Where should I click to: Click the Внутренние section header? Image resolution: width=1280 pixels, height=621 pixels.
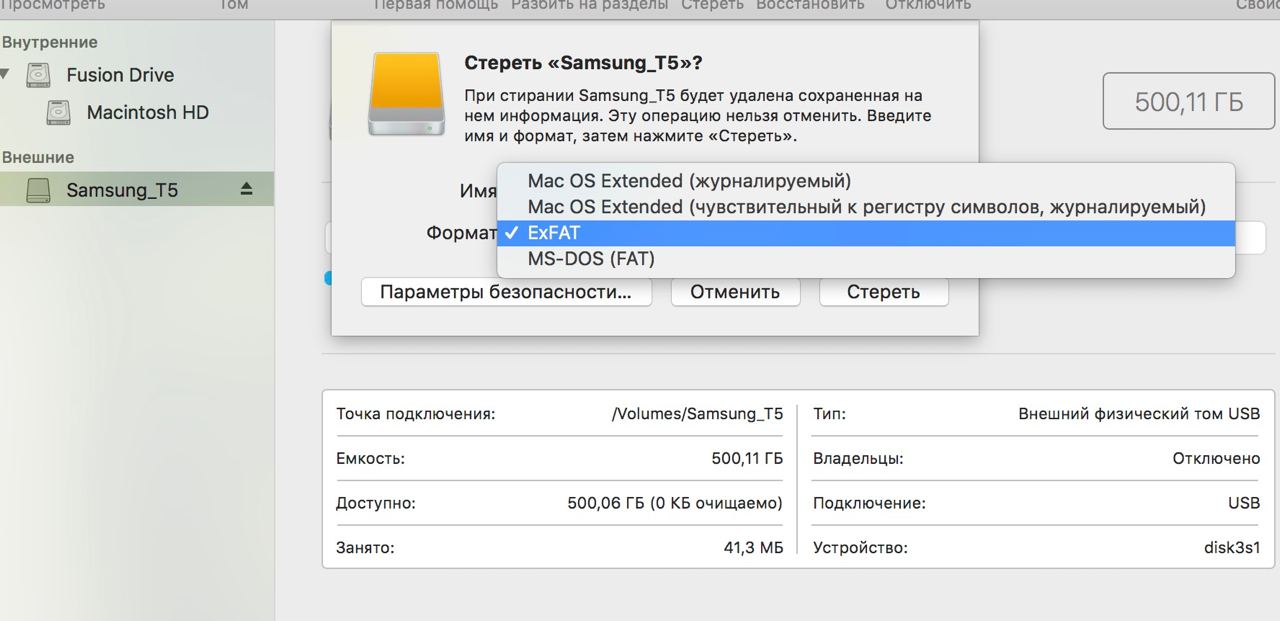pos(50,42)
